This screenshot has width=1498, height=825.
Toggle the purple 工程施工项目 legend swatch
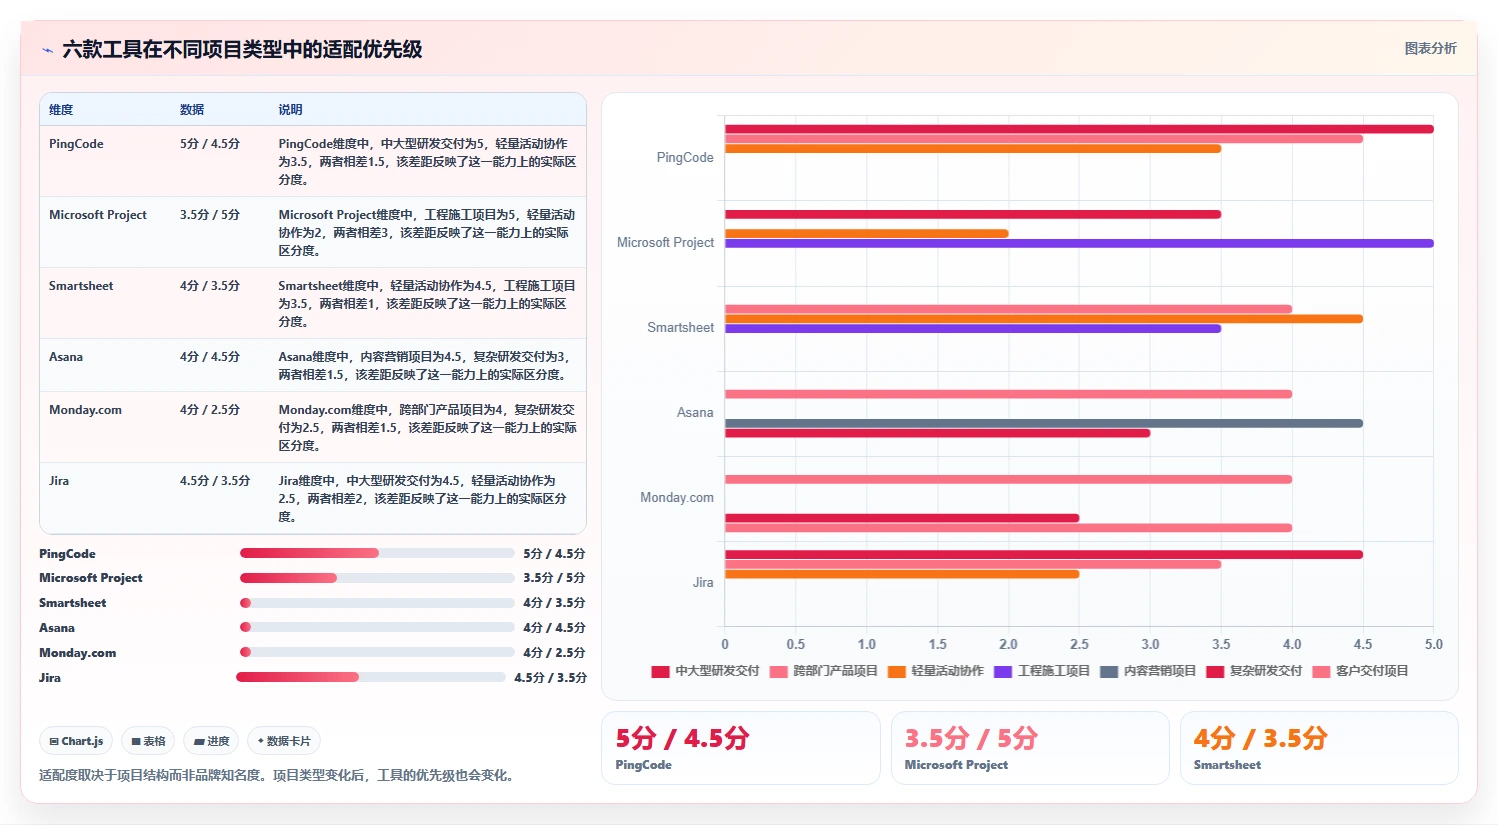(1003, 671)
